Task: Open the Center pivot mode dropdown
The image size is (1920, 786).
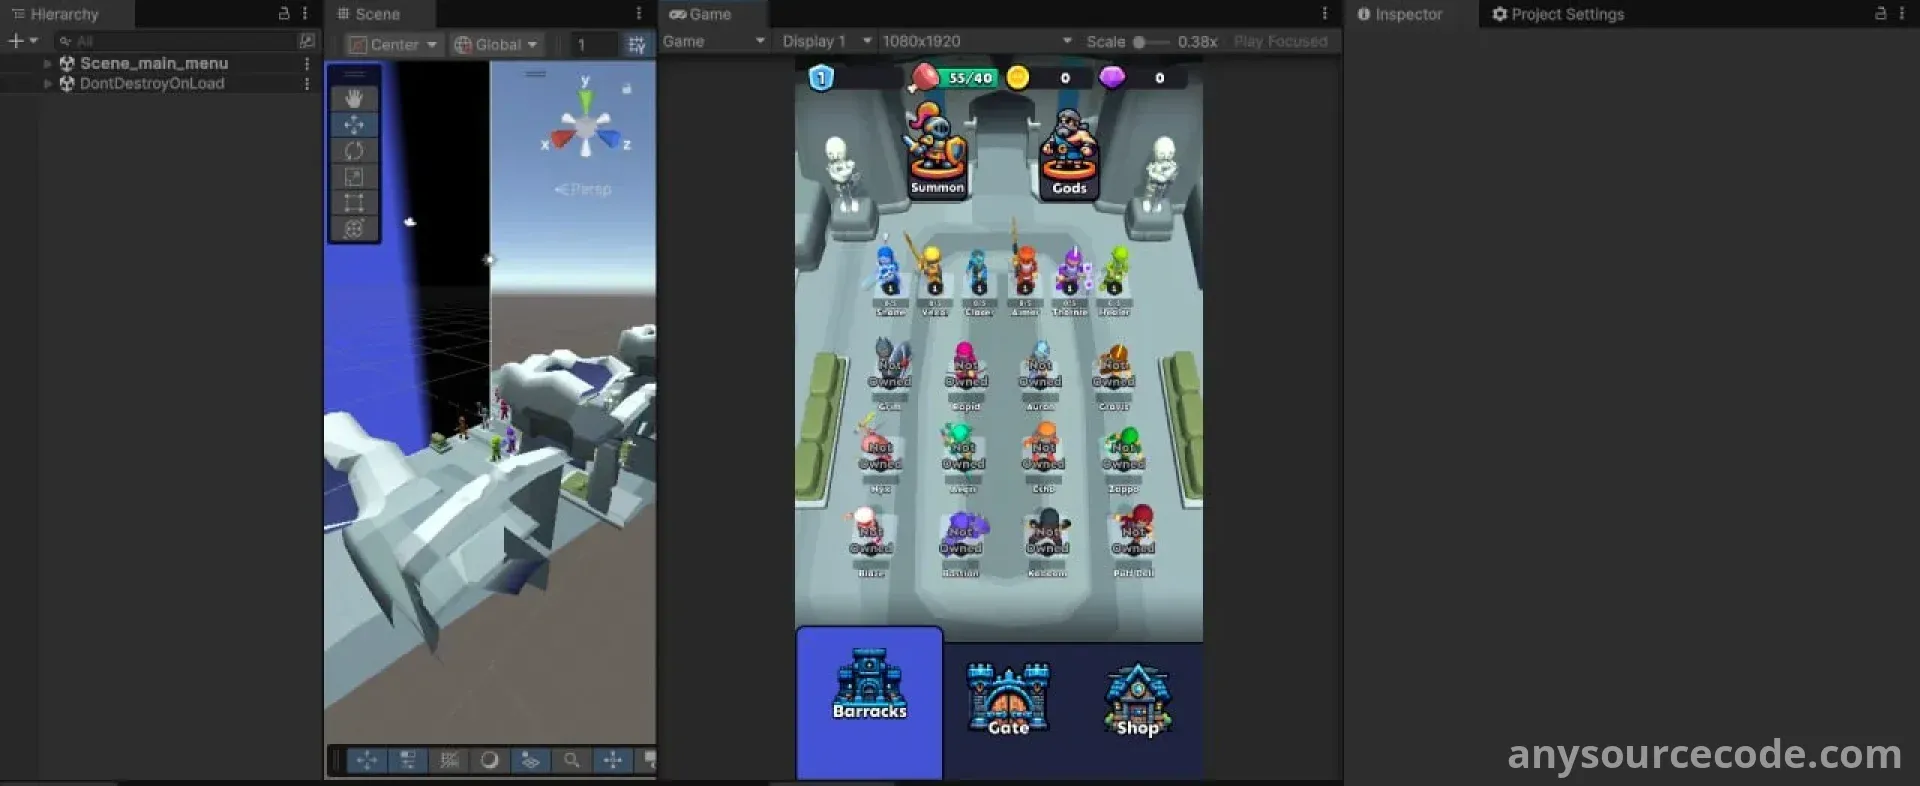Action: pyautogui.click(x=394, y=45)
